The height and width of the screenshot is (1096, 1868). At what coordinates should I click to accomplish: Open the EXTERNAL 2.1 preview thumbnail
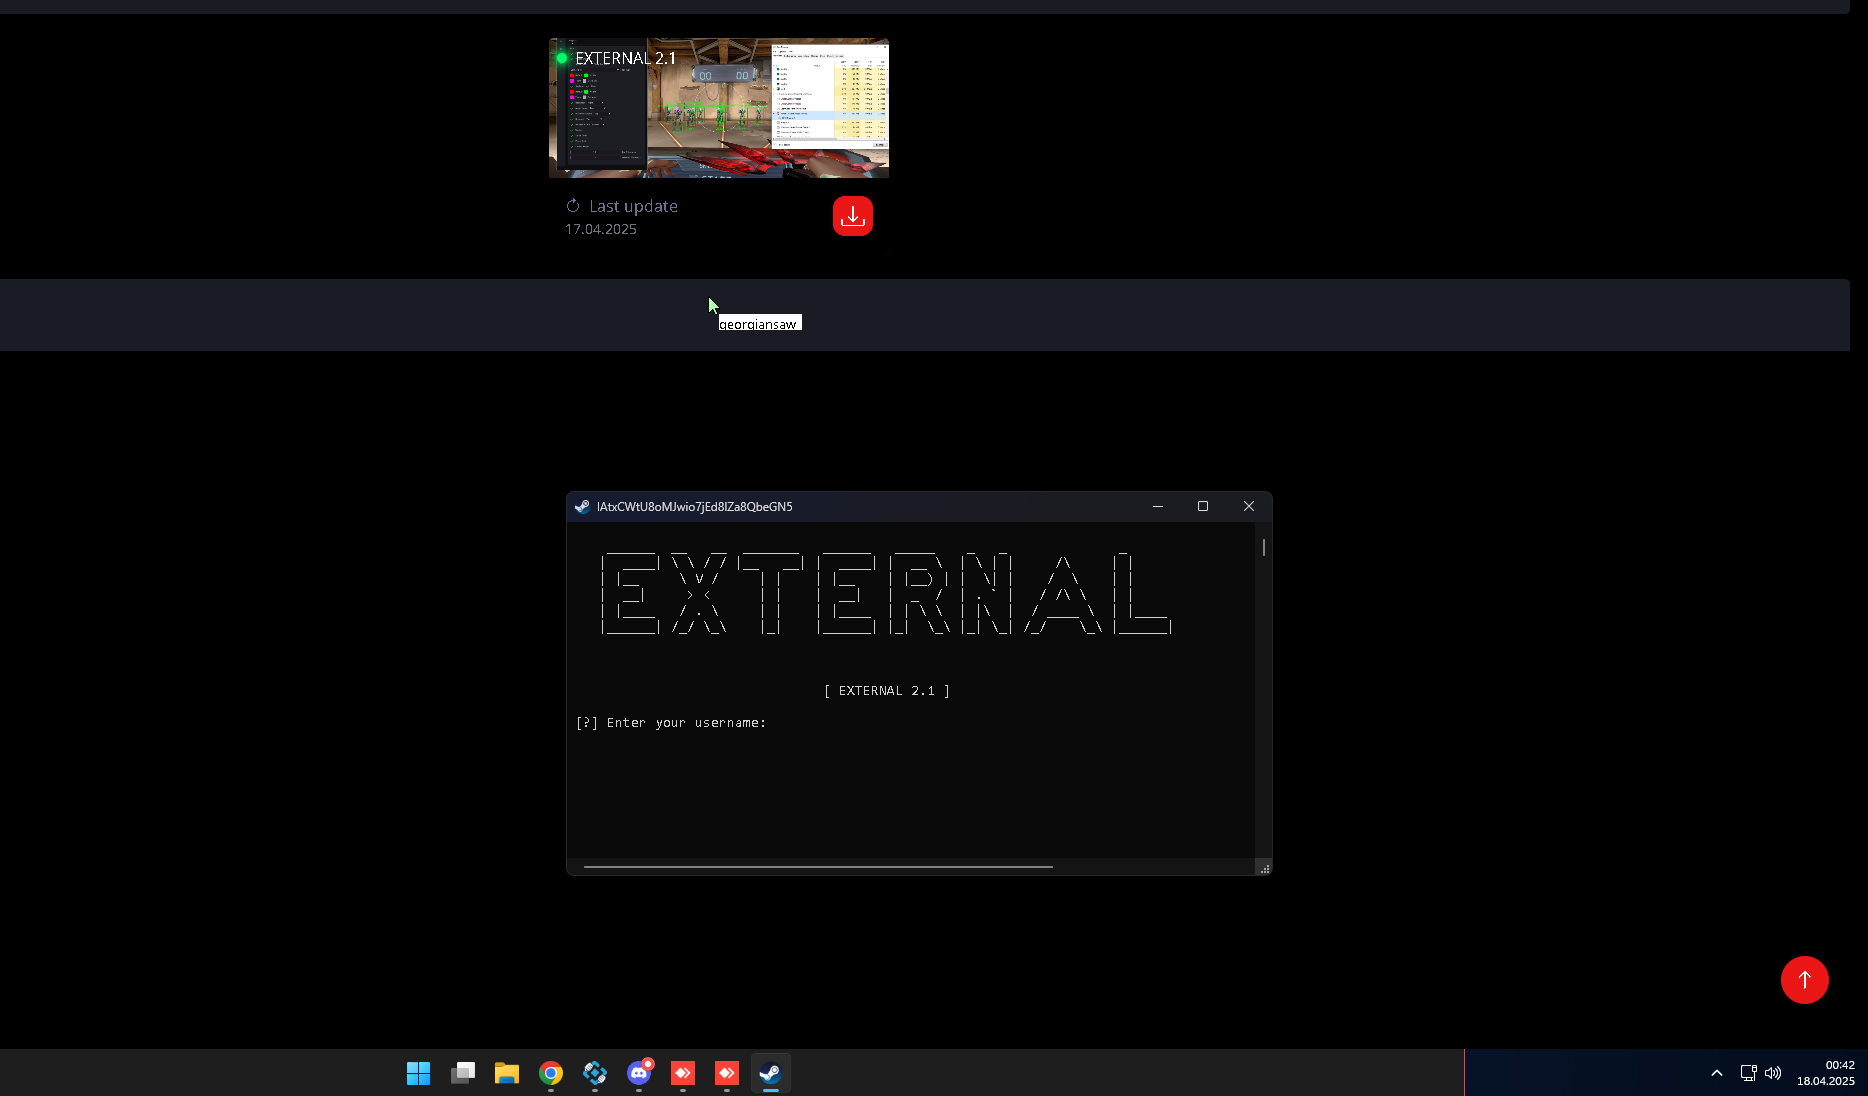point(718,108)
